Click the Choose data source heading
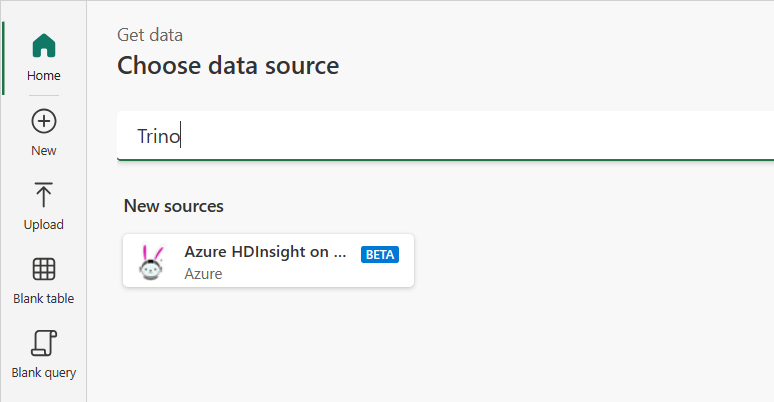 click(228, 66)
